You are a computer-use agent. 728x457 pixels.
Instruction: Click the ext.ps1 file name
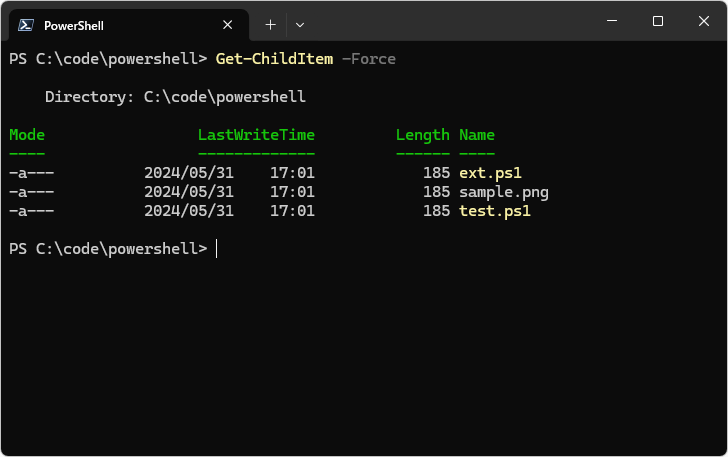490,173
